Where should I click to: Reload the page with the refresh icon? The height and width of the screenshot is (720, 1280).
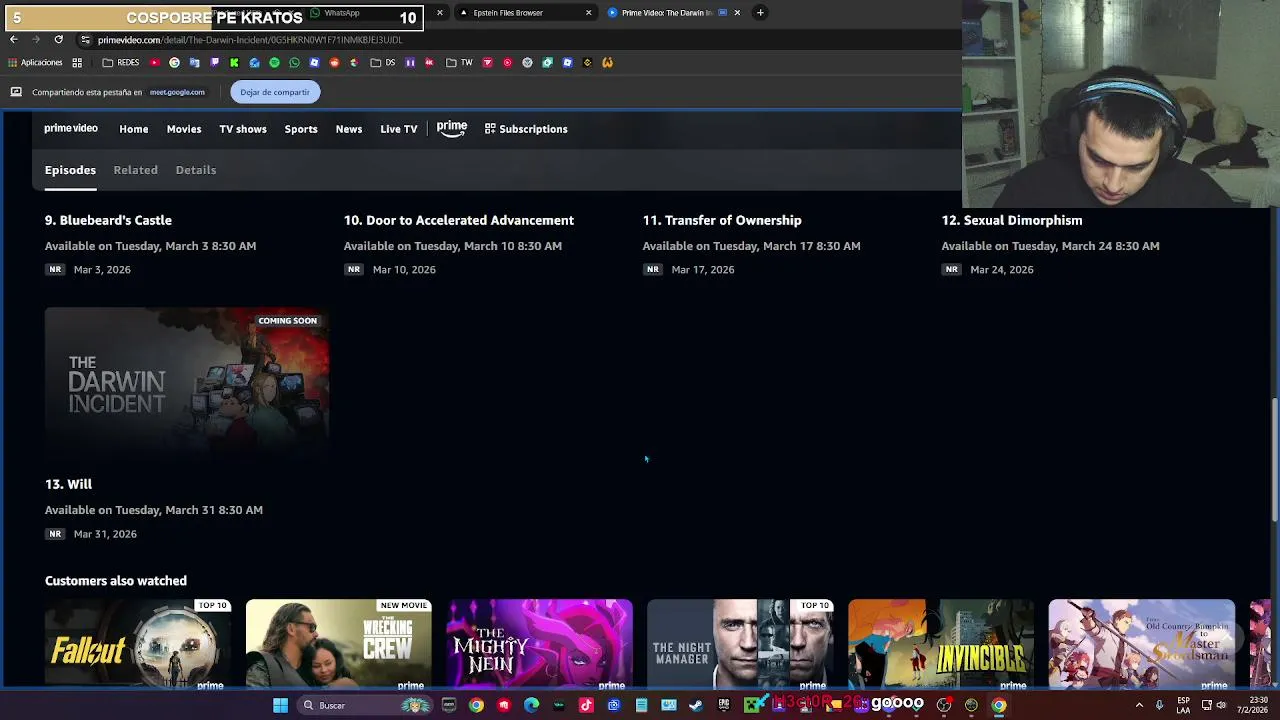(x=59, y=40)
